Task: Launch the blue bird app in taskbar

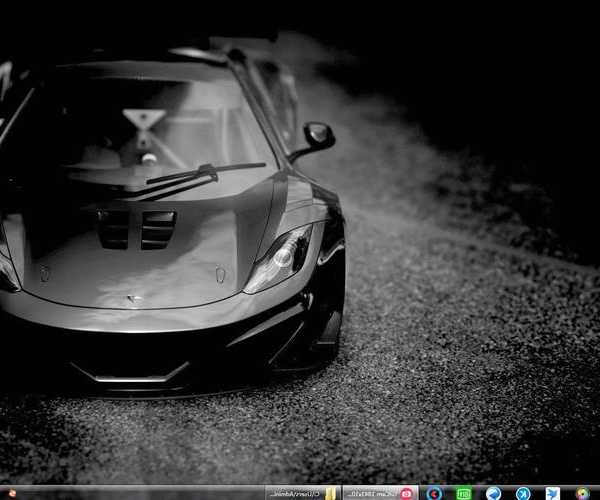Action: click(552, 492)
